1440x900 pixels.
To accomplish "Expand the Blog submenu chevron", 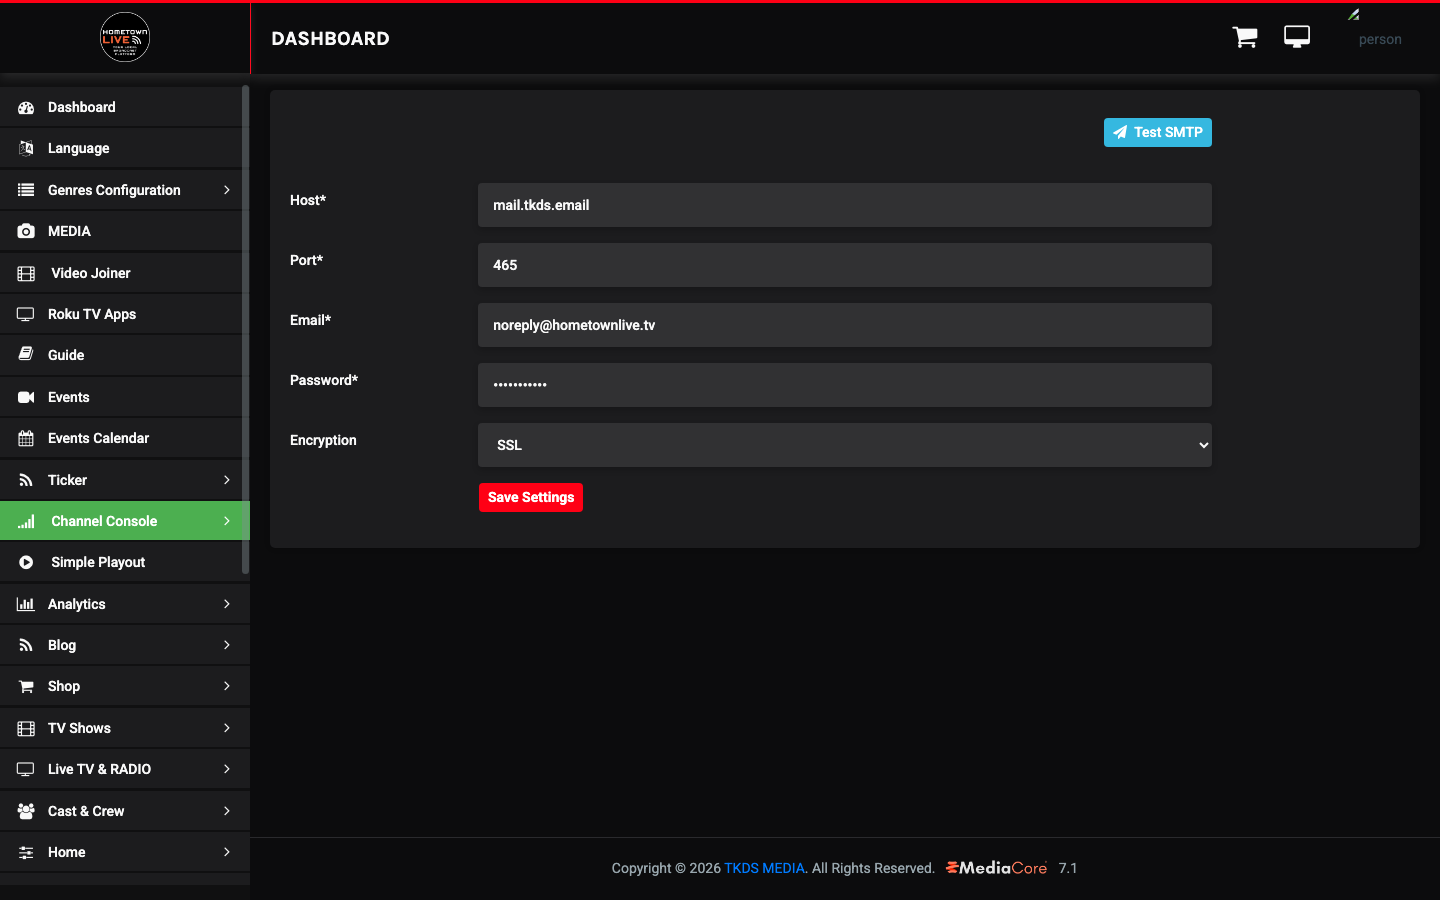I will click(x=227, y=645).
